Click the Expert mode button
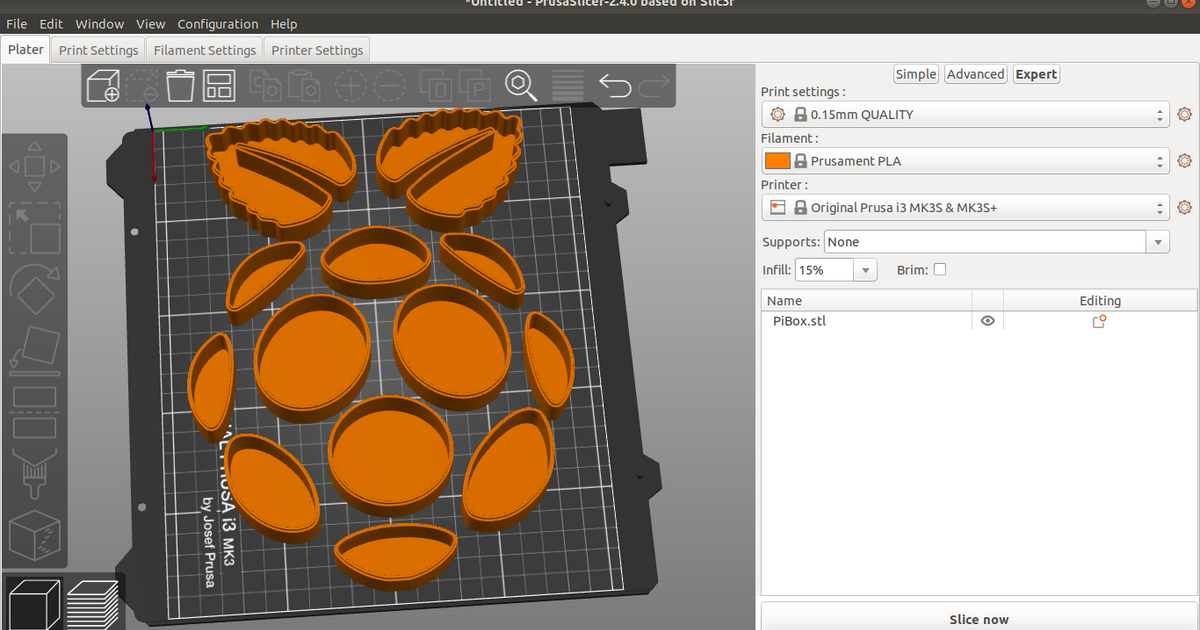 [x=1036, y=73]
